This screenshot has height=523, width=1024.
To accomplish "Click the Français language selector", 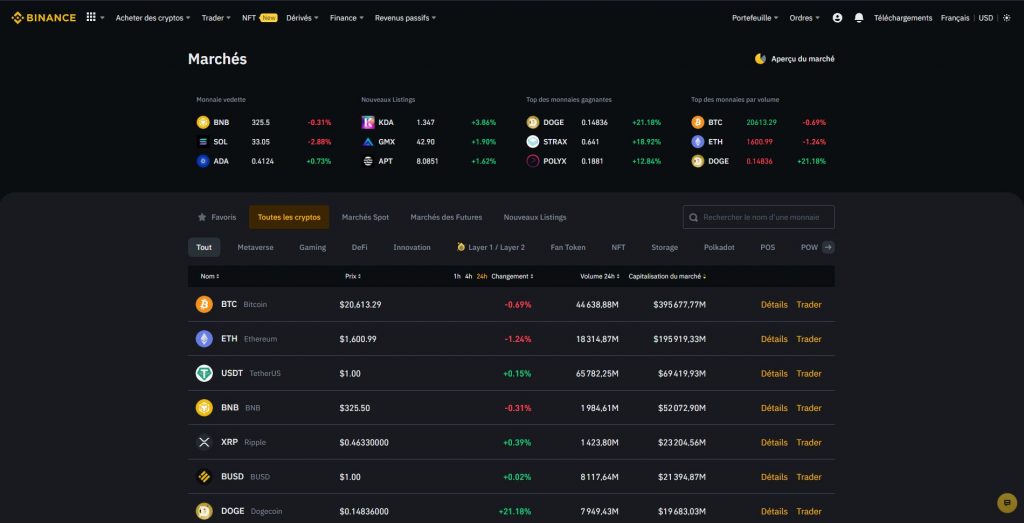I will tap(955, 18).
